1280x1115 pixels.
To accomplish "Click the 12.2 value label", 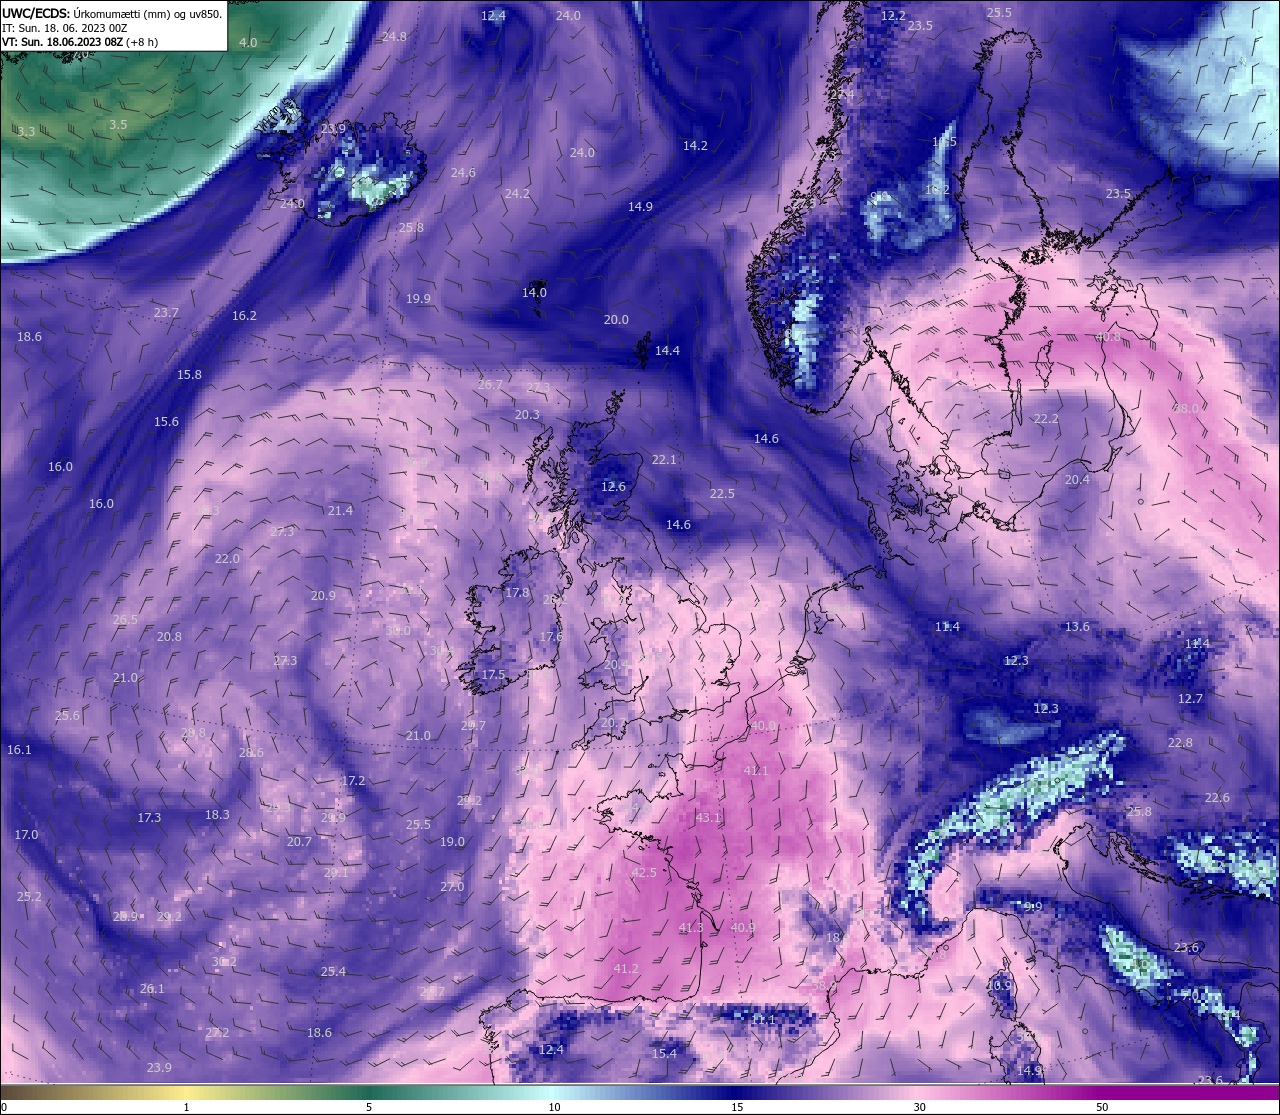I will tap(893, 16).
